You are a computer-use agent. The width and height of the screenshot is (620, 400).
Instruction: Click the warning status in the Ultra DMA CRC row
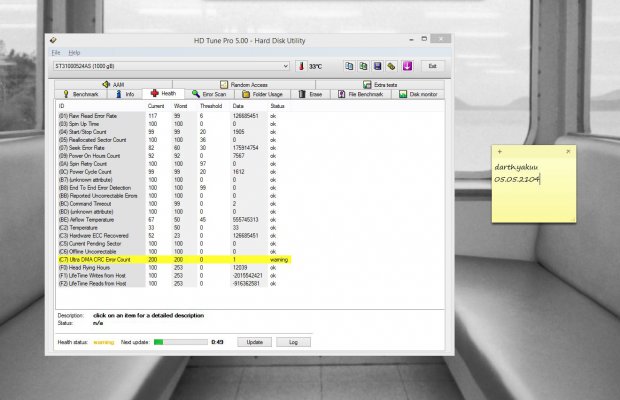[x=279, y=260]
